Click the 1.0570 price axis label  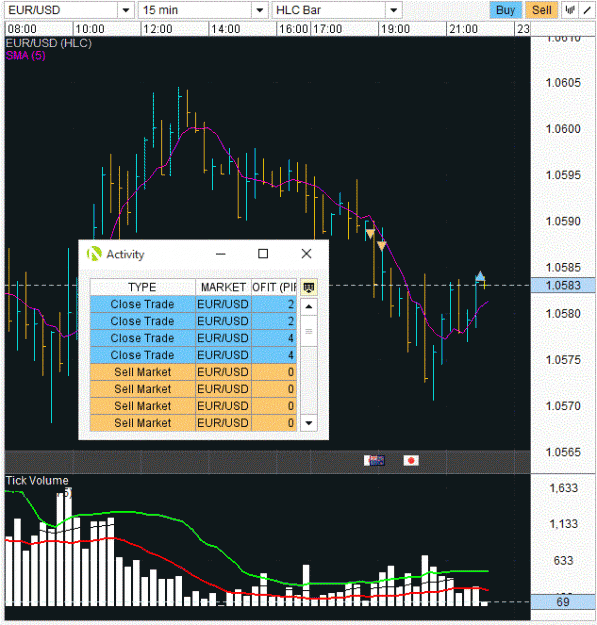coord(563,406)
